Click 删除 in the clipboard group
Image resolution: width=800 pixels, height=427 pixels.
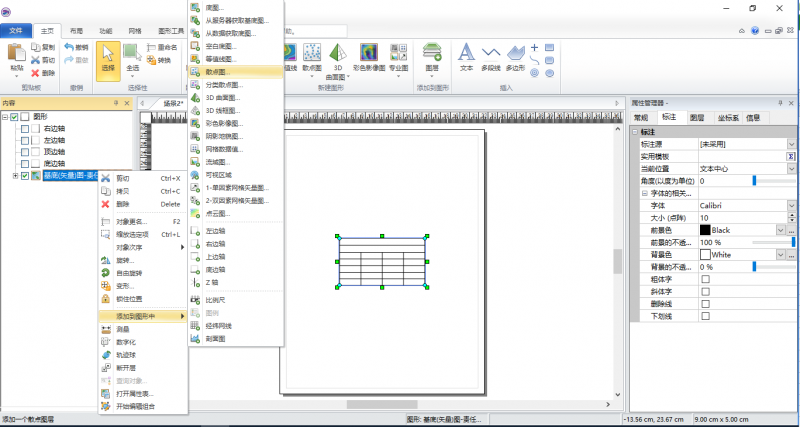42,73
